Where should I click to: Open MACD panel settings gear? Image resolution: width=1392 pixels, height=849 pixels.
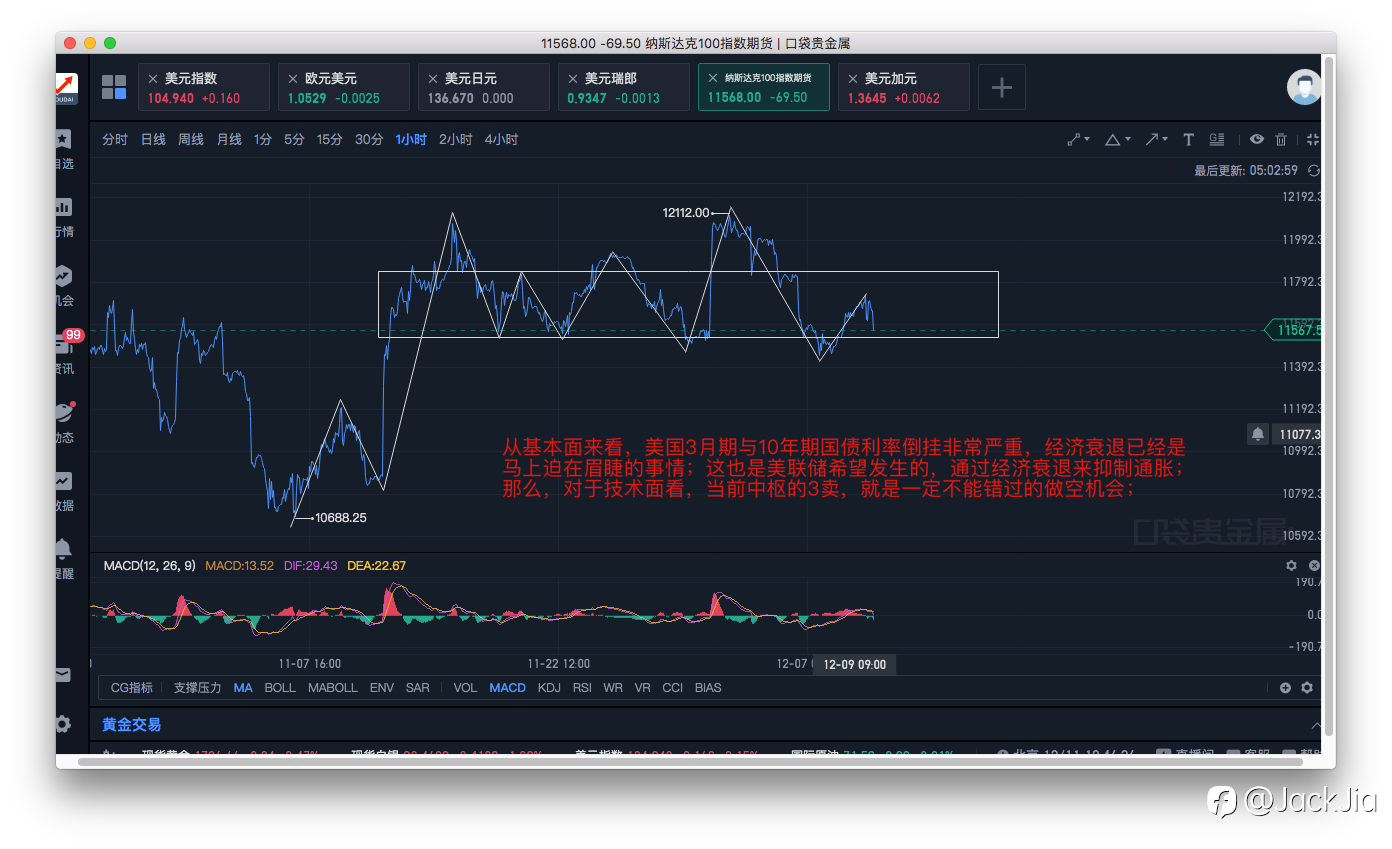pyautogui.click(x=1291, y=566)
